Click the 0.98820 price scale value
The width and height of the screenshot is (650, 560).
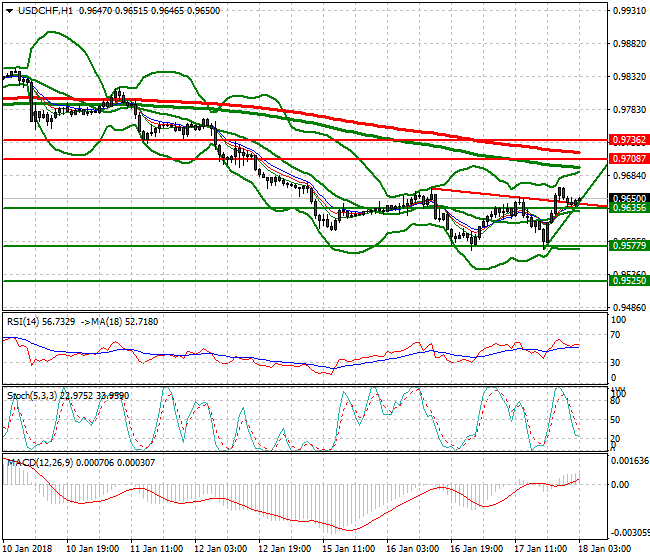tap(630, 44)
